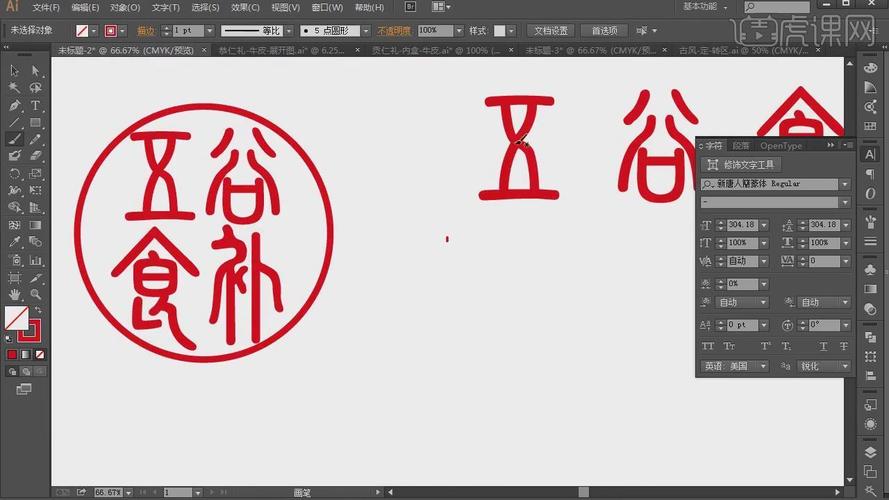Set paint type to solid Color
The image size is (889, 500).
click(x=12, y=354)
